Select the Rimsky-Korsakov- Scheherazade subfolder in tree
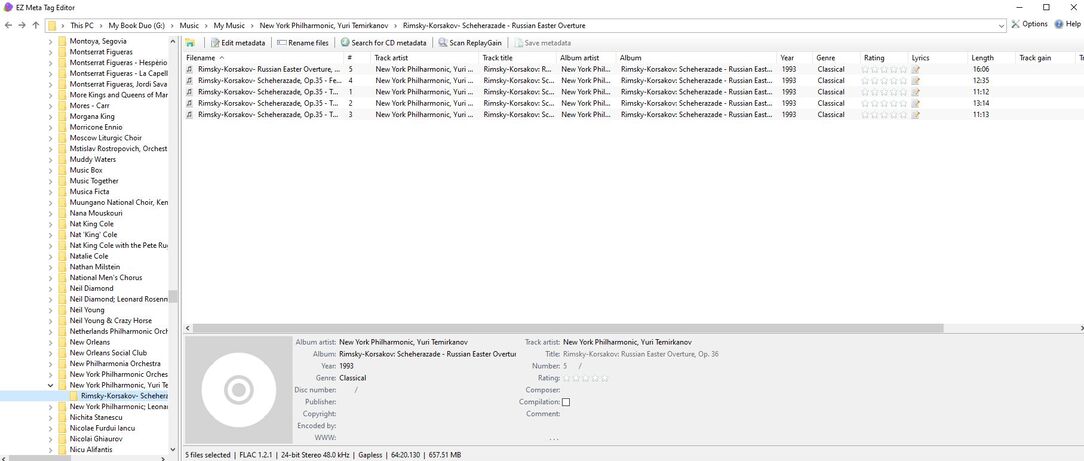 [x=124, y=396]
